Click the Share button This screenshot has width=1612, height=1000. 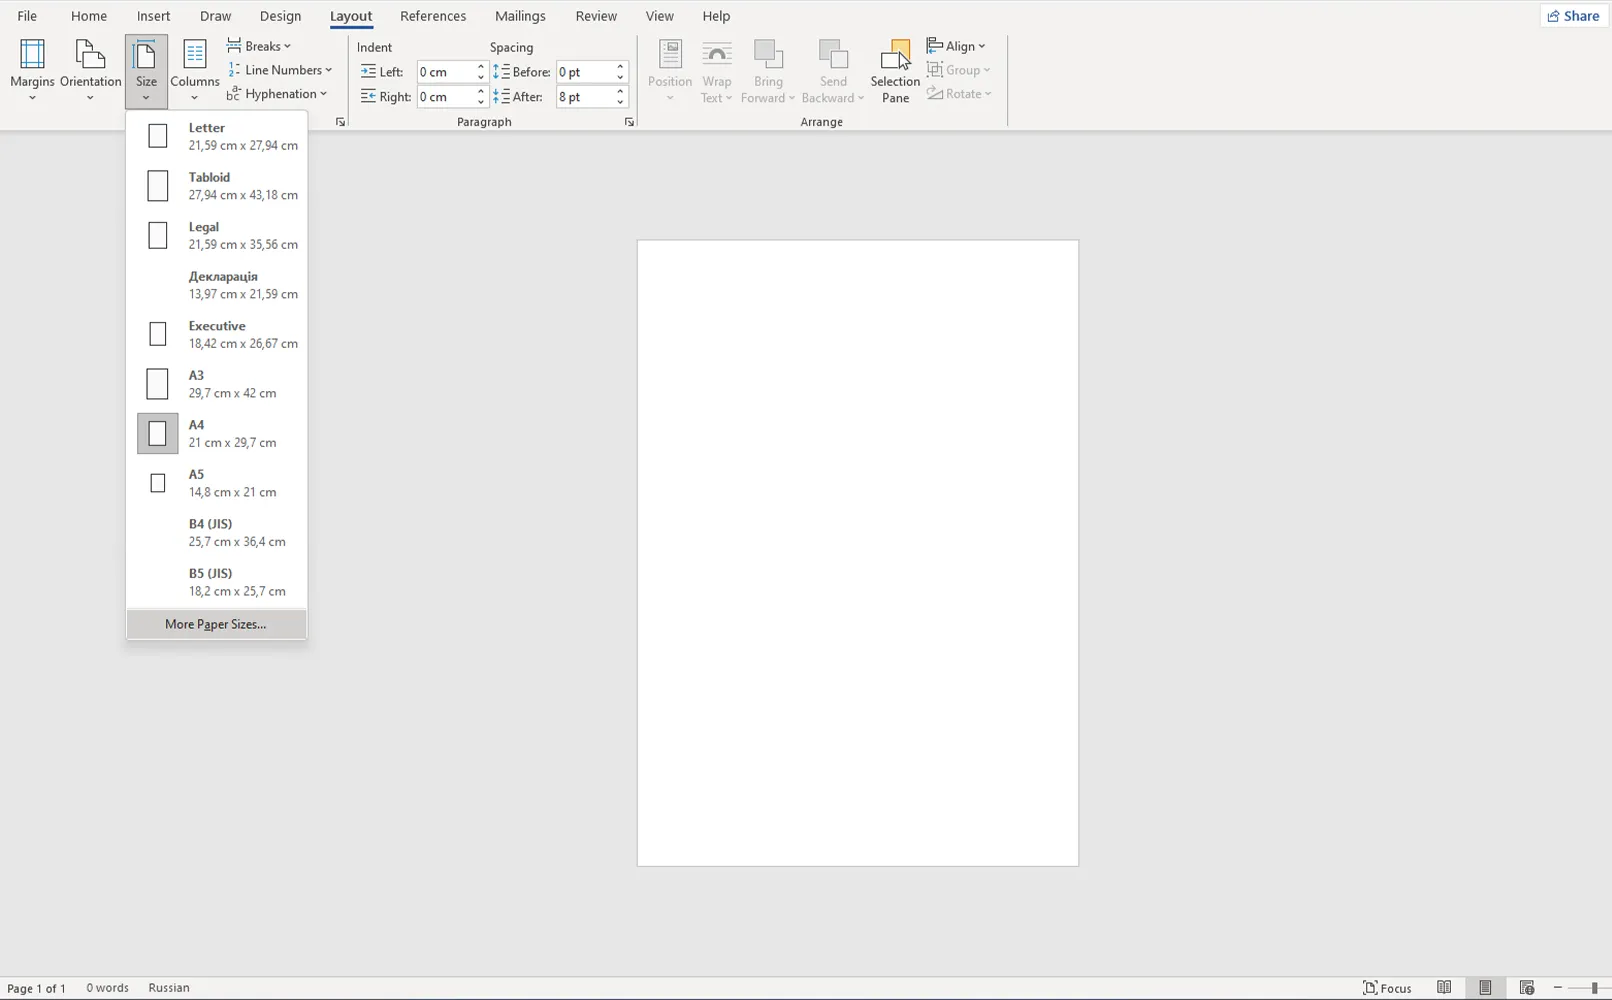1574,16
